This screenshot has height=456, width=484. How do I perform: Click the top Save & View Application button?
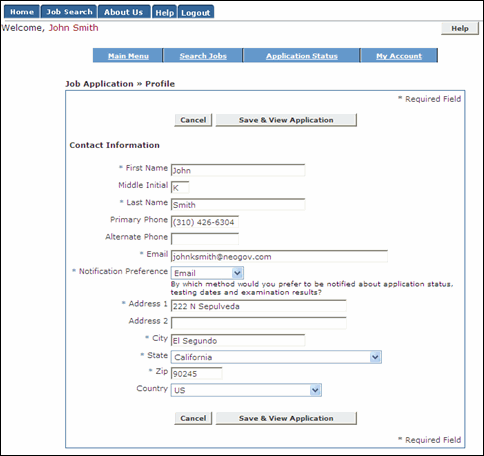[286, 120]
